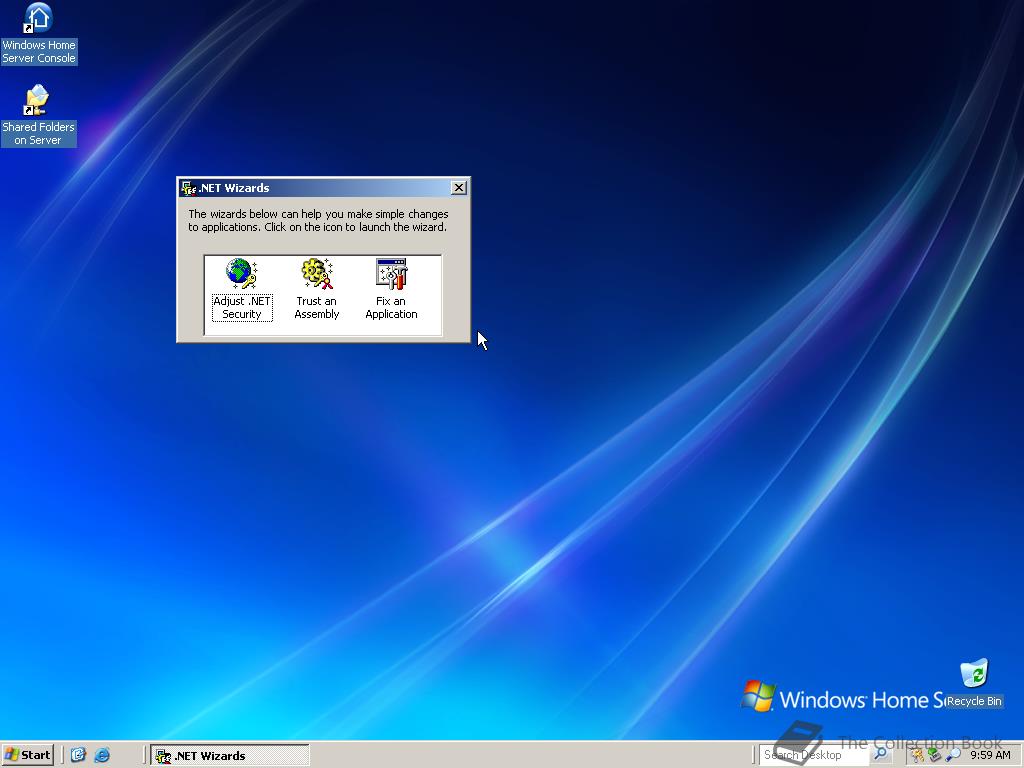Click the .NET Wizards title bar icon
This screenshot has height=768, width=1024.
[188, 188]
